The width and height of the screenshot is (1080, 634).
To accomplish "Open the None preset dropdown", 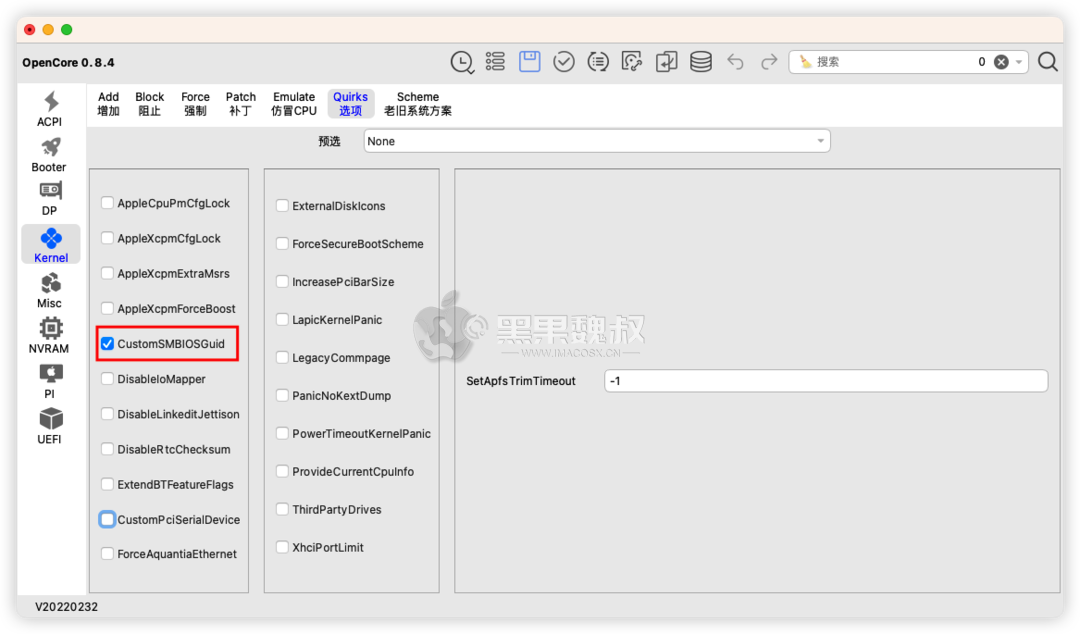I will point(596,140).
